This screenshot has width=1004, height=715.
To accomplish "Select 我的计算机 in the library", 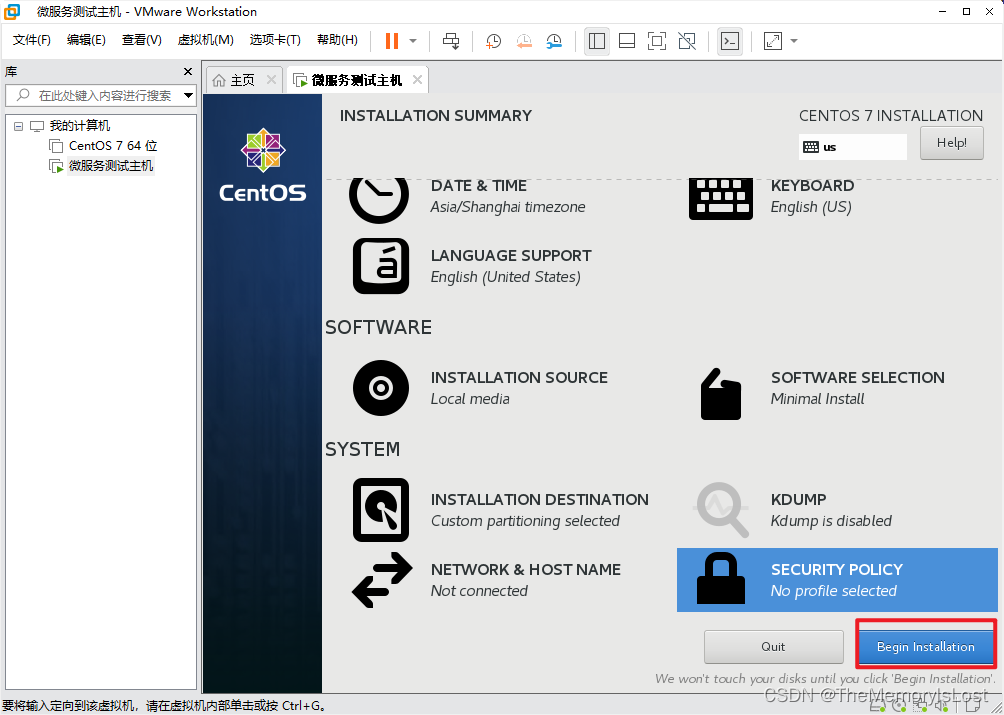I will point(79,125).
